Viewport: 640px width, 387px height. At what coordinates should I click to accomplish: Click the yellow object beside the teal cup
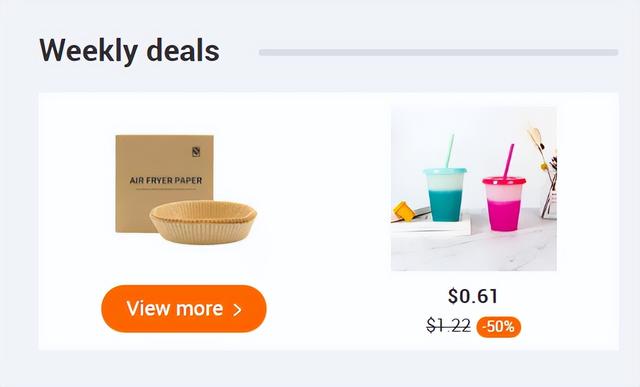[404, 211]
